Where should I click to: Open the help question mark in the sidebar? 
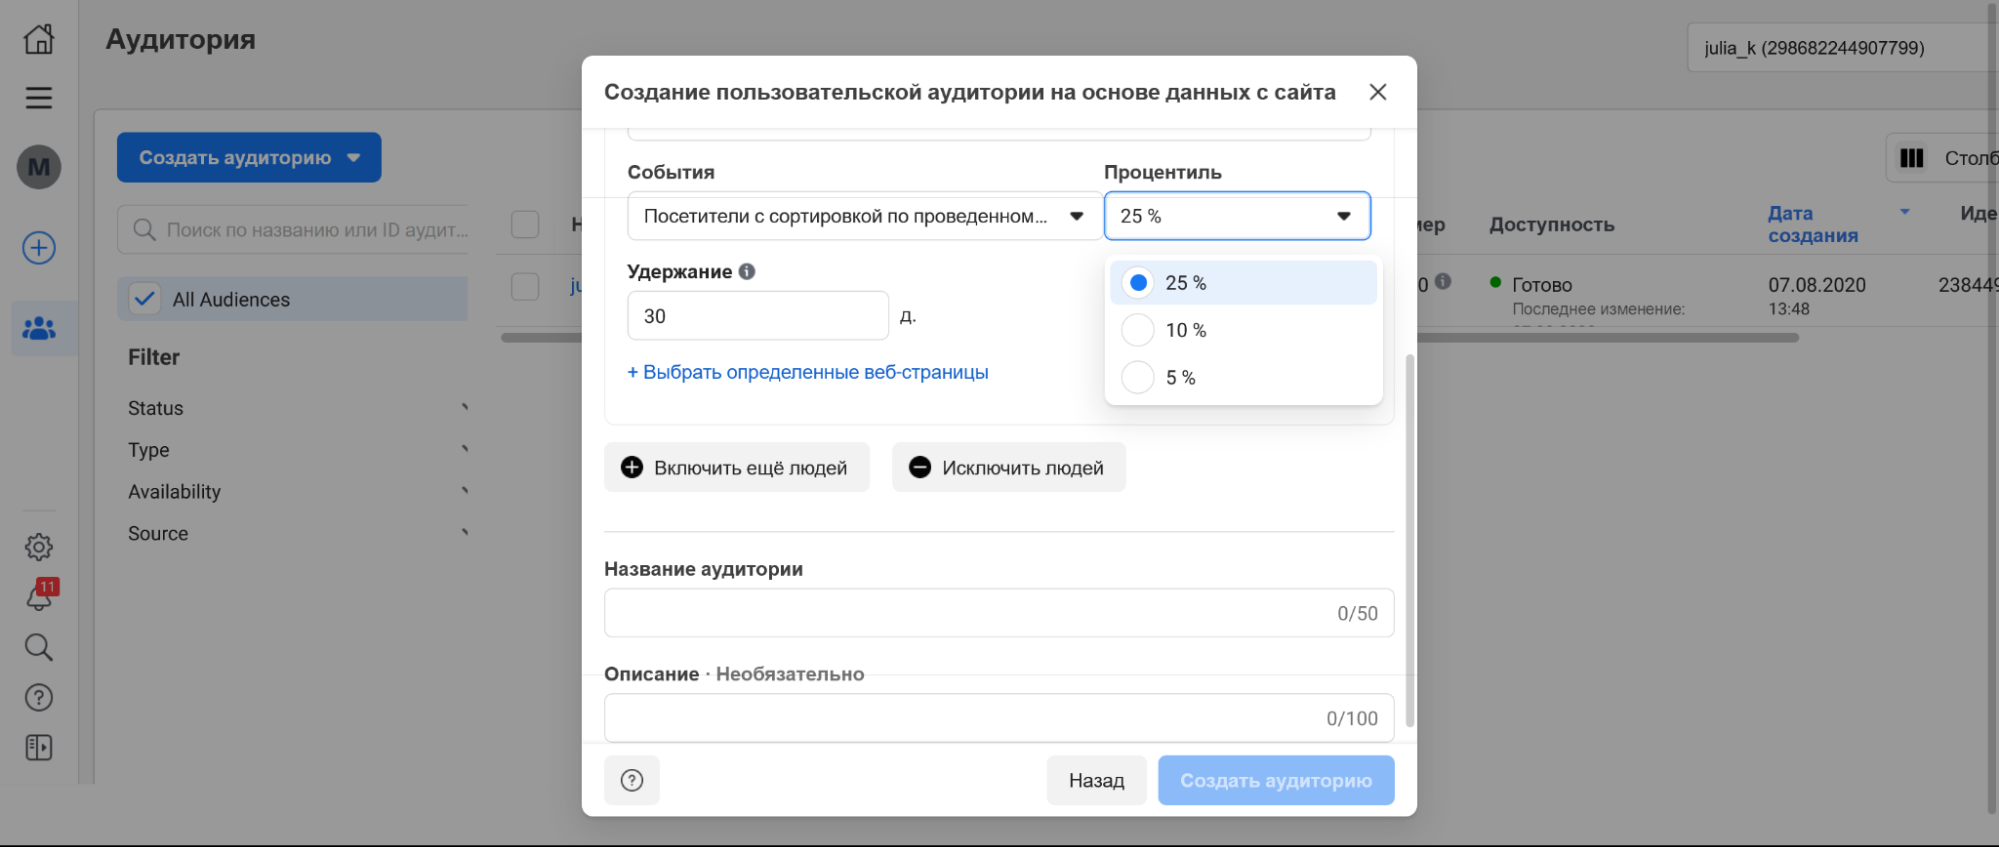(39, 697)
